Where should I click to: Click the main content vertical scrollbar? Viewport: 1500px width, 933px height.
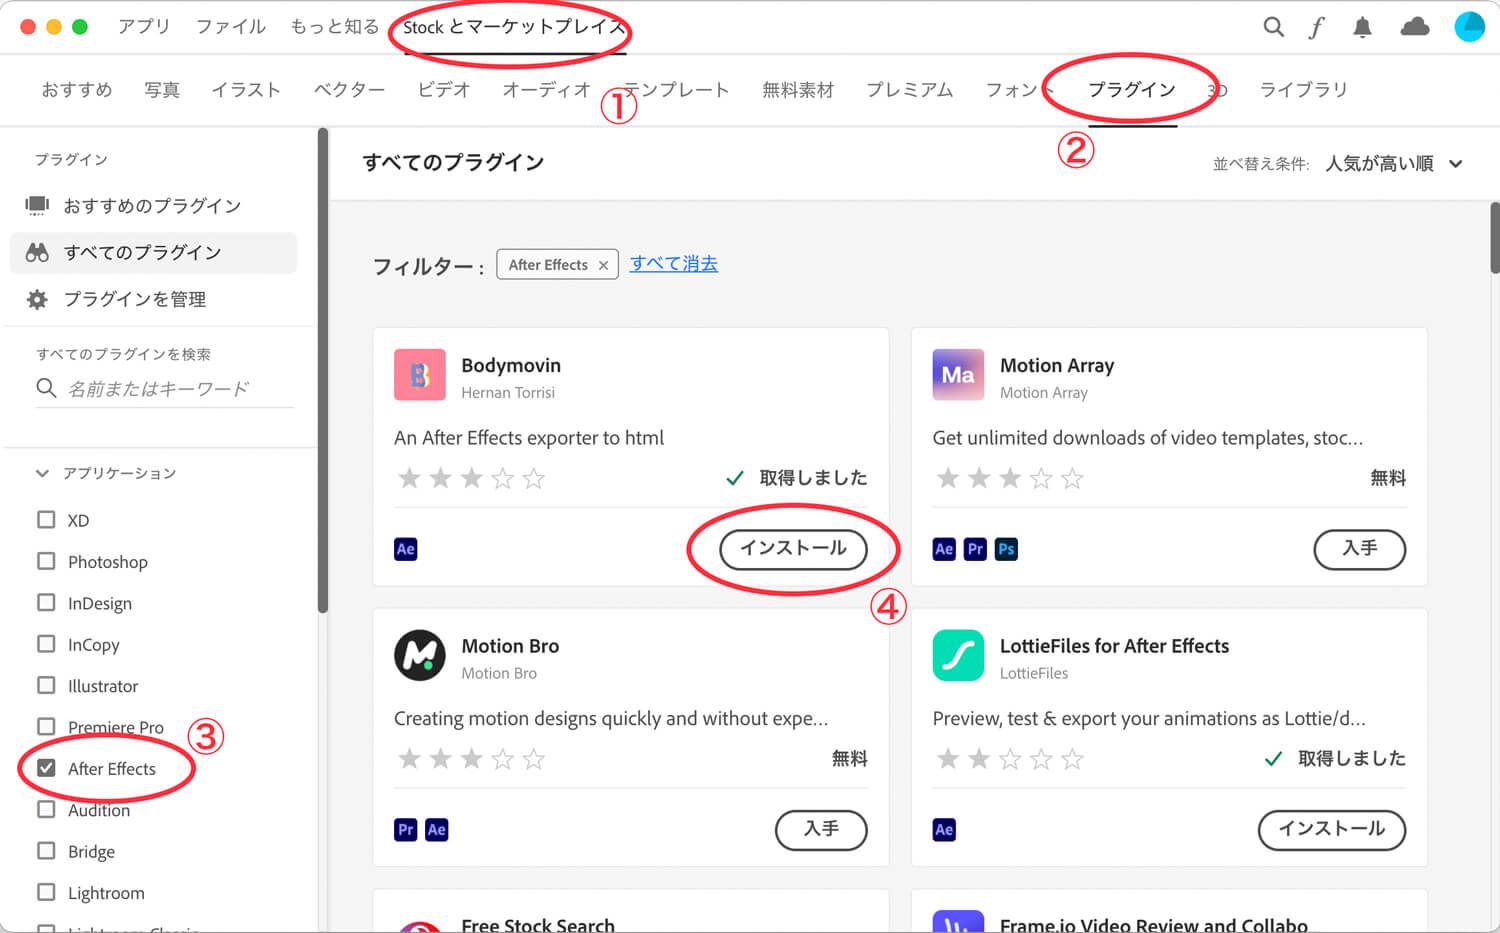(1494, 238)
